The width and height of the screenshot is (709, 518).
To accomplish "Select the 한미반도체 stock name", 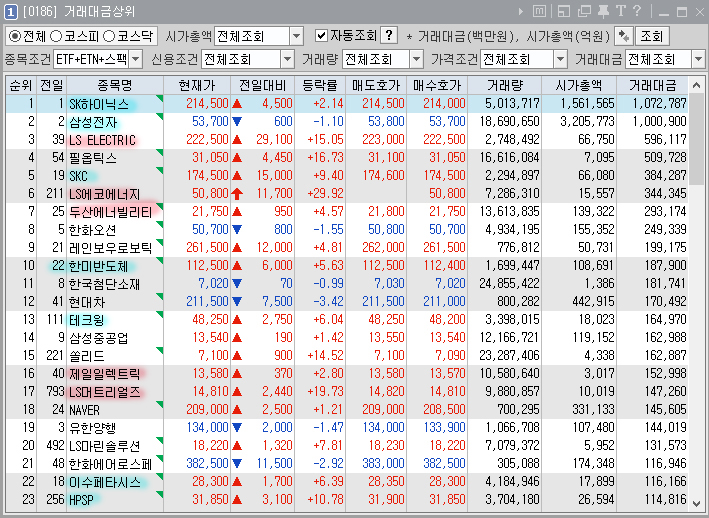I will [x=99, y=266].
